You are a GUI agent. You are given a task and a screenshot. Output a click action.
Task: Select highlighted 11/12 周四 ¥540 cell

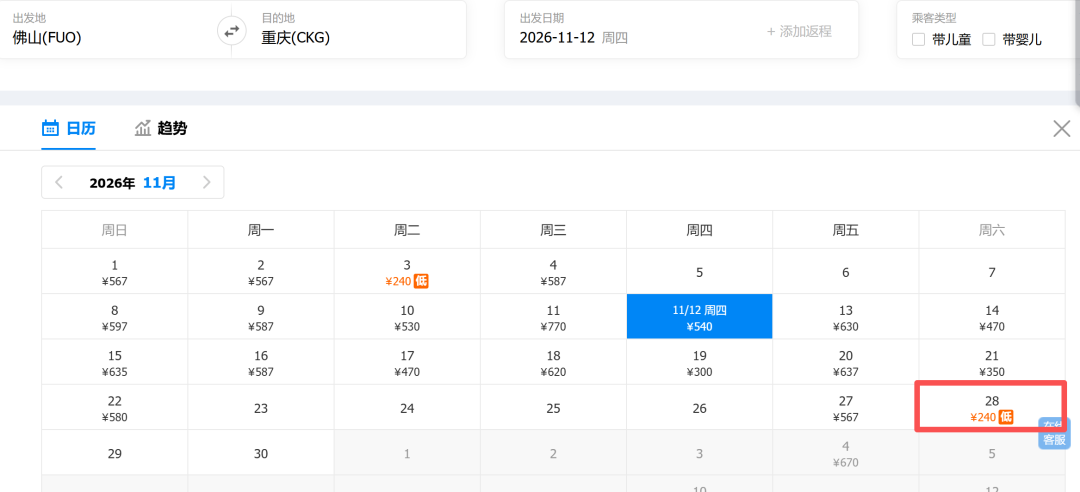tap(700, 317)
